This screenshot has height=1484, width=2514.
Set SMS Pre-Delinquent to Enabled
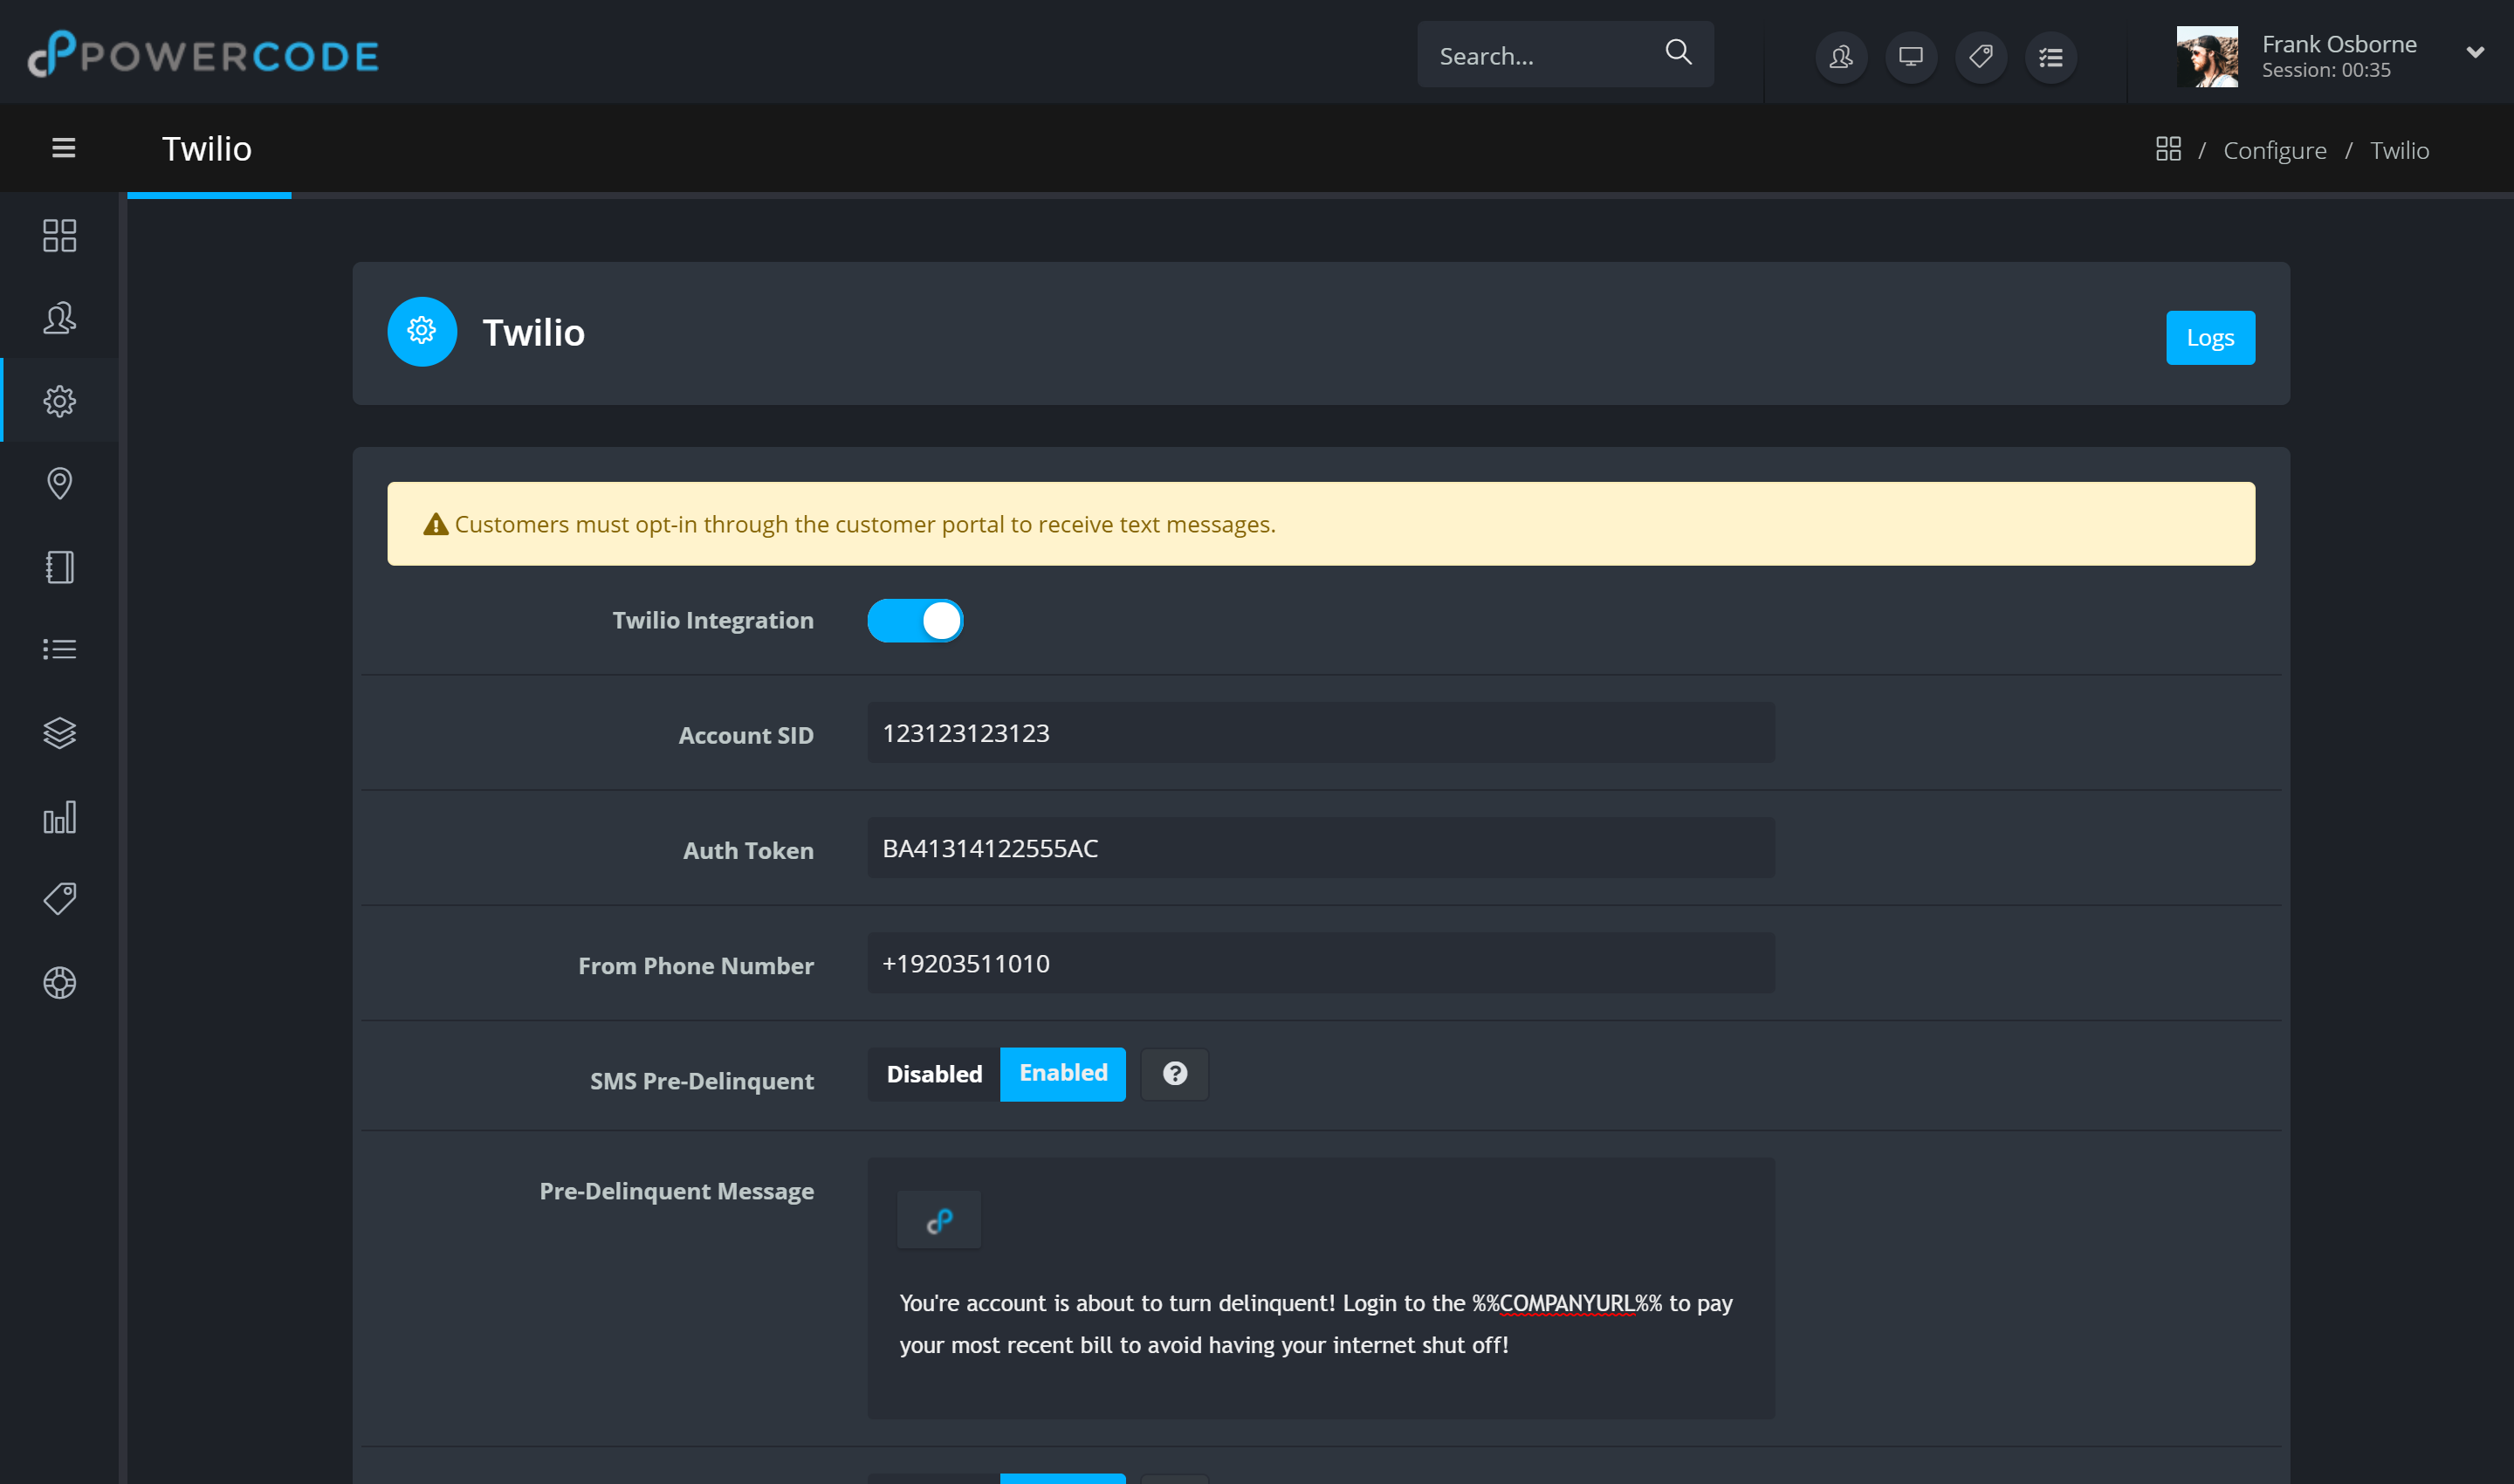pyautogui.click(x=1063, y=1074)
